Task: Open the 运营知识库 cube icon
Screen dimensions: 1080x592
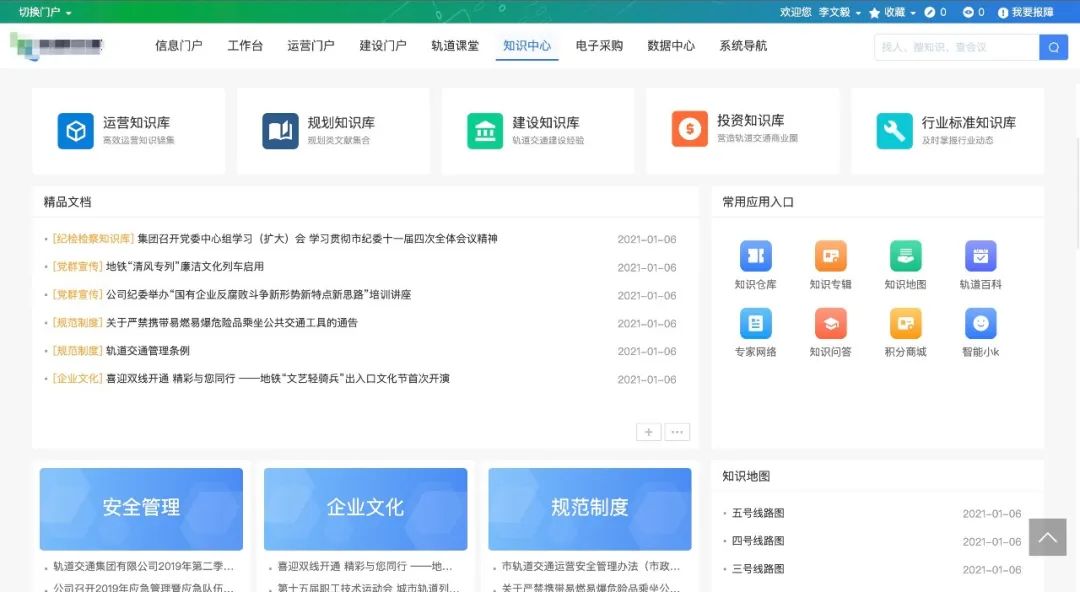Action: point(75,131)
